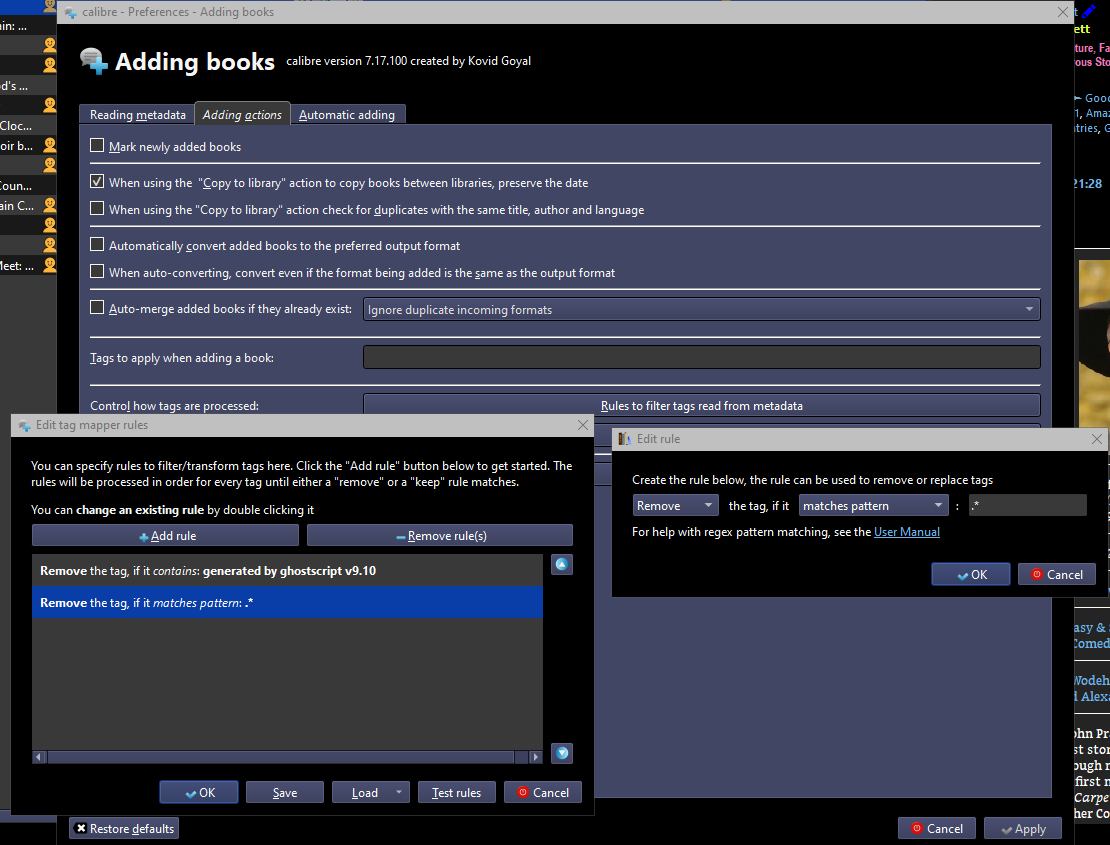Click the rules list horizontal scrollbar track

click(287, 757)
